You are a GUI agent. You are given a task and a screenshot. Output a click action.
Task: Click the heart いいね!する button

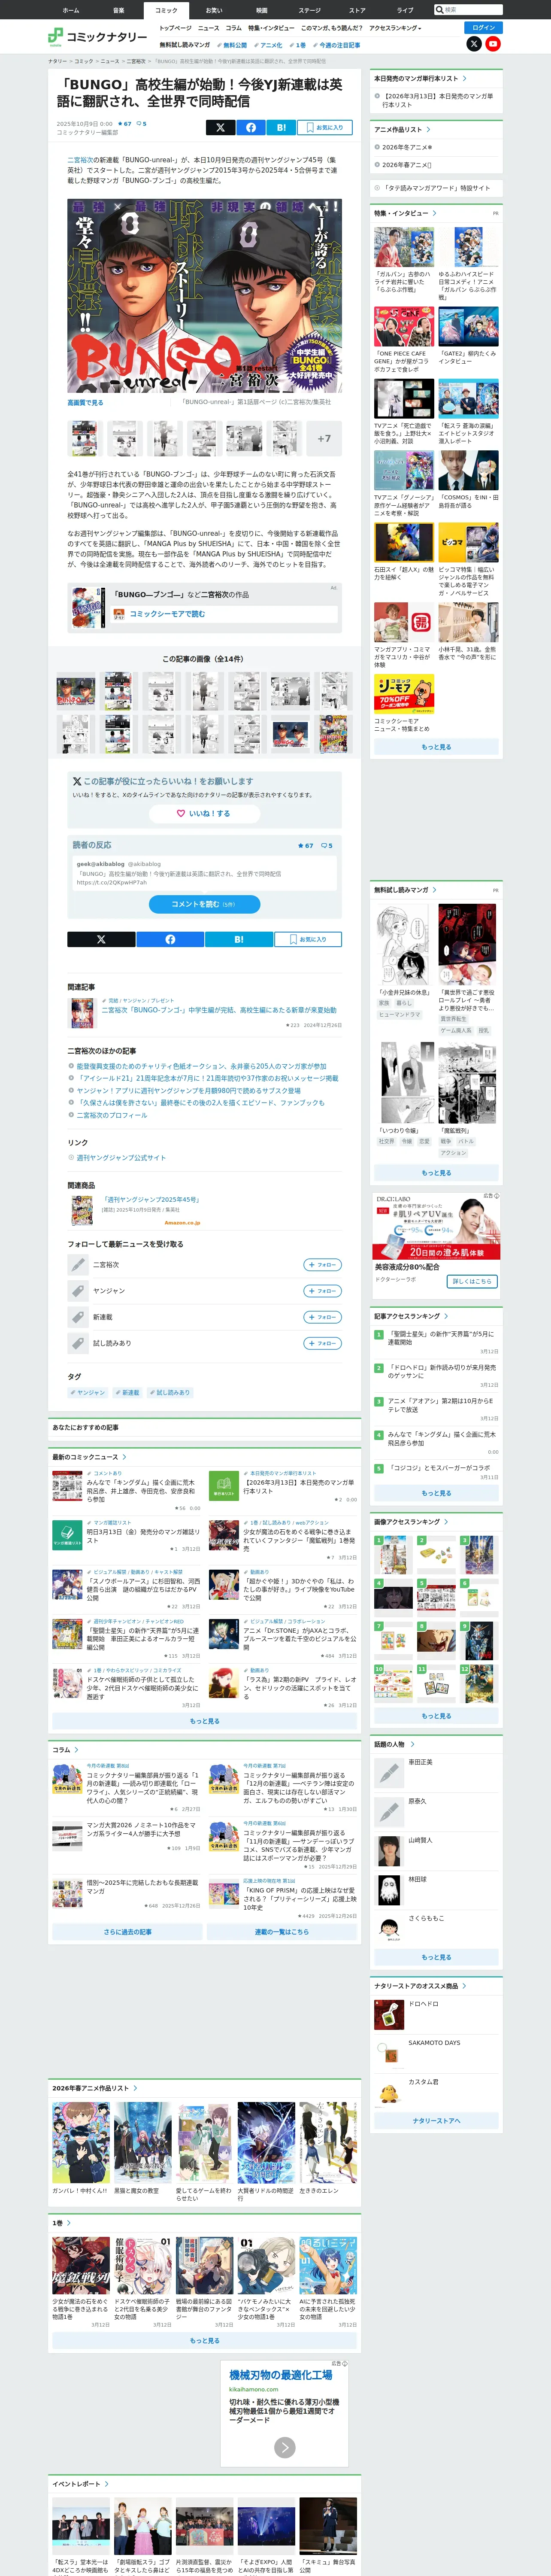(204, 813)
